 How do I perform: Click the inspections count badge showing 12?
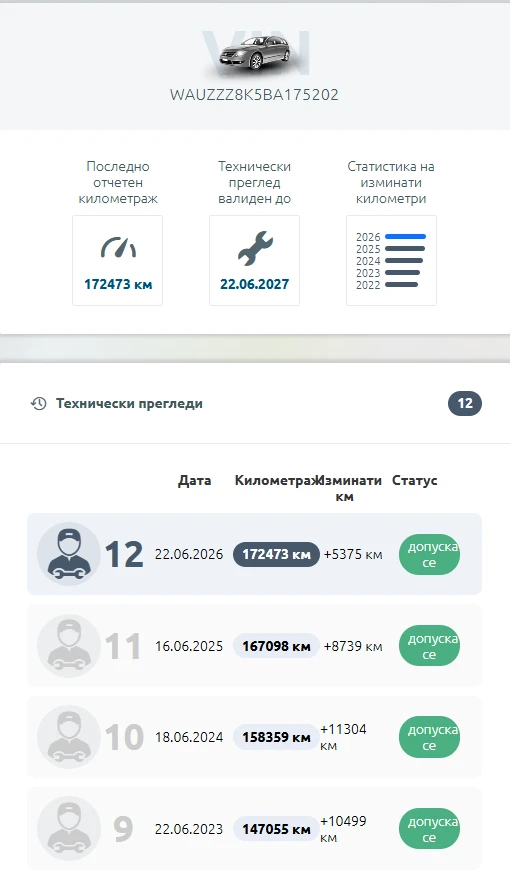[x=465, y=403]
